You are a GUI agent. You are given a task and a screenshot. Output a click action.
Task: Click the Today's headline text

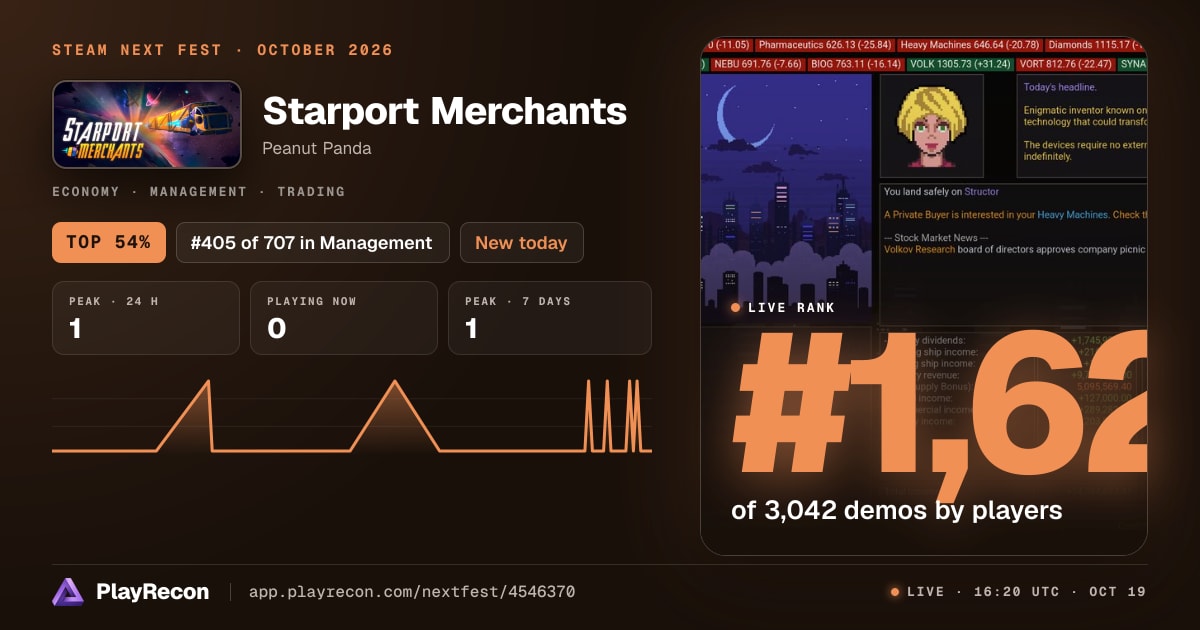(x=1060, y=87)
